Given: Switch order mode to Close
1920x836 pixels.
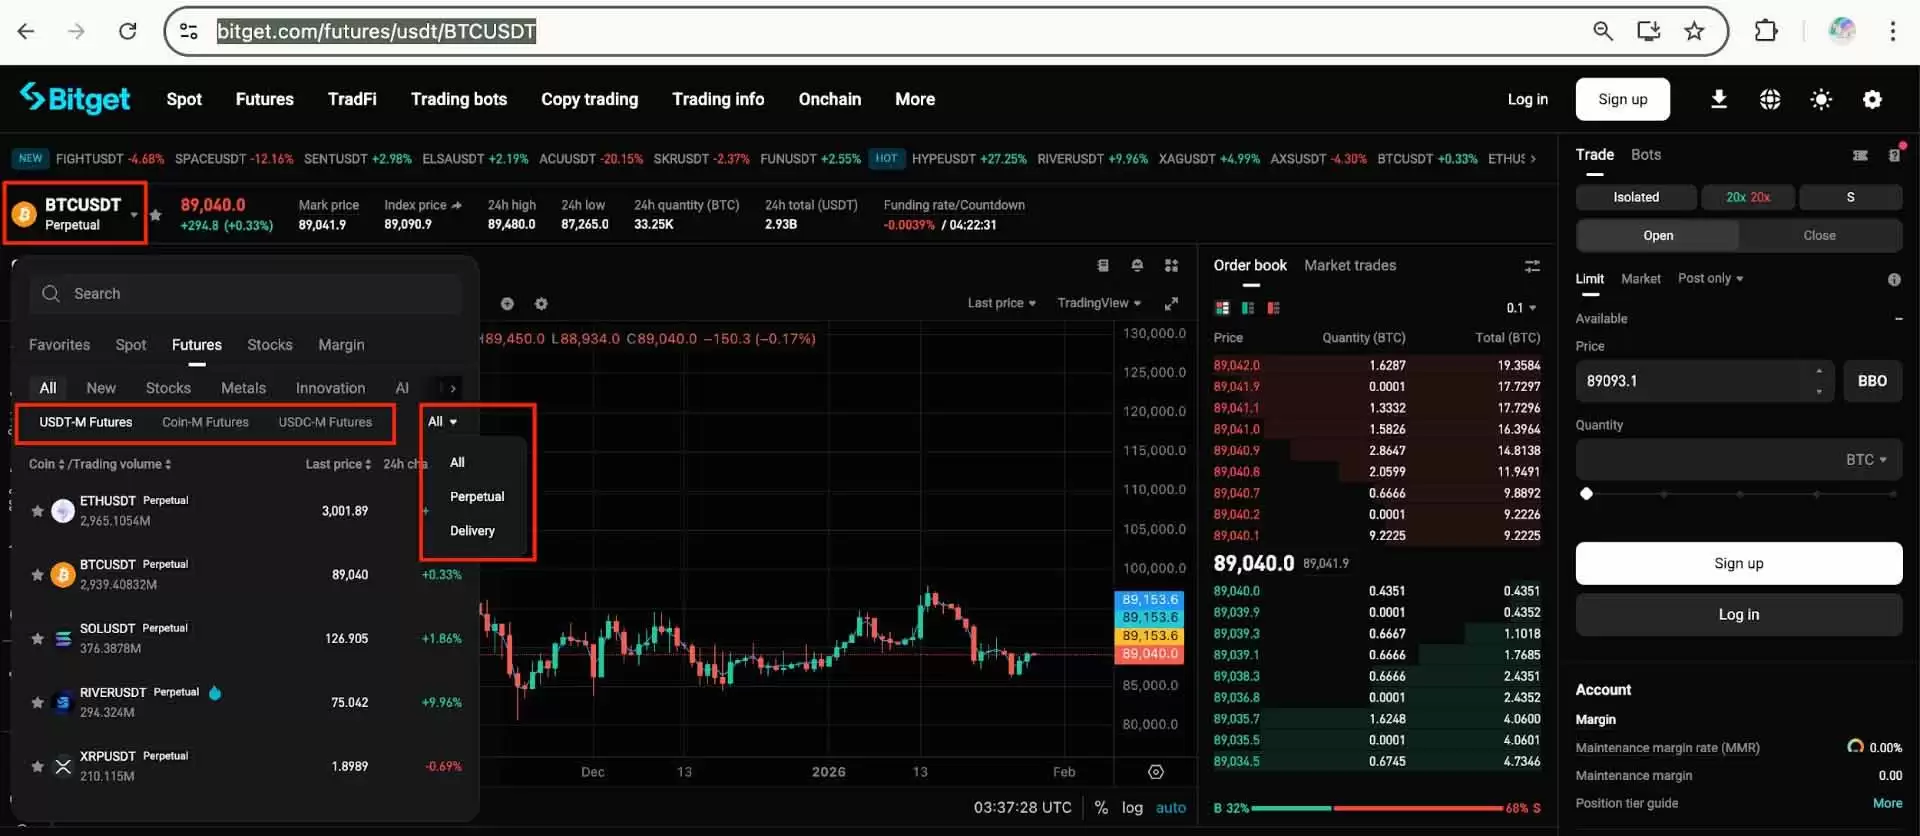Looking at the screenshot, I should (1818, 236).
